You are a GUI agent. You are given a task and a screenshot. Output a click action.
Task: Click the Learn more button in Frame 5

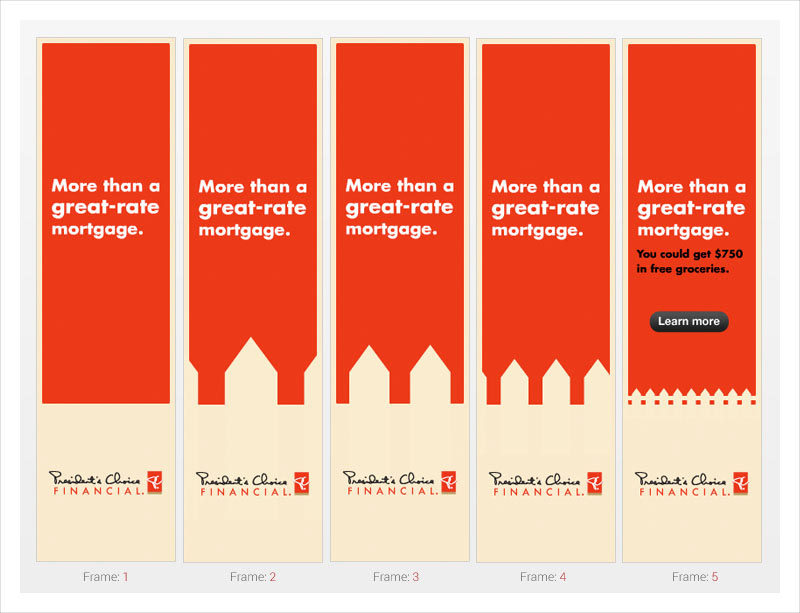pos(689,322)
